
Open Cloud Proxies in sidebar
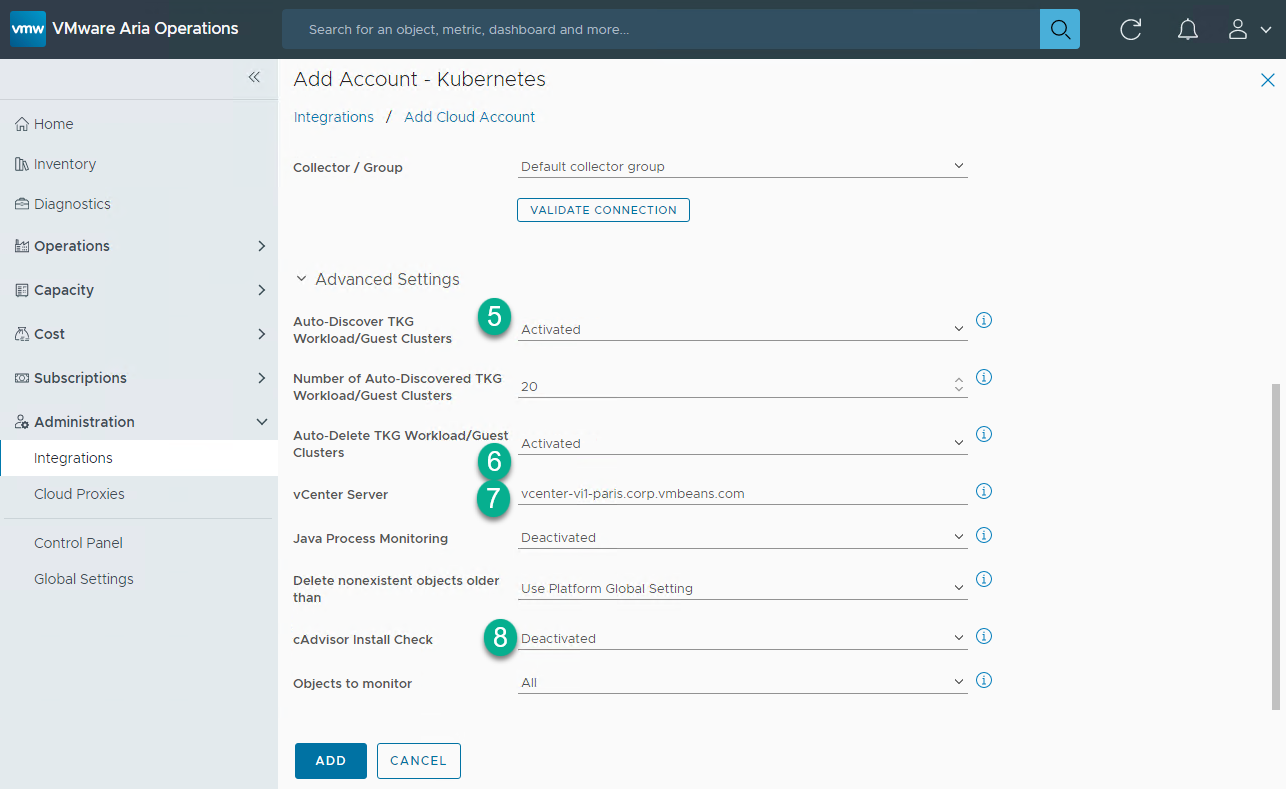pos(79,494)
